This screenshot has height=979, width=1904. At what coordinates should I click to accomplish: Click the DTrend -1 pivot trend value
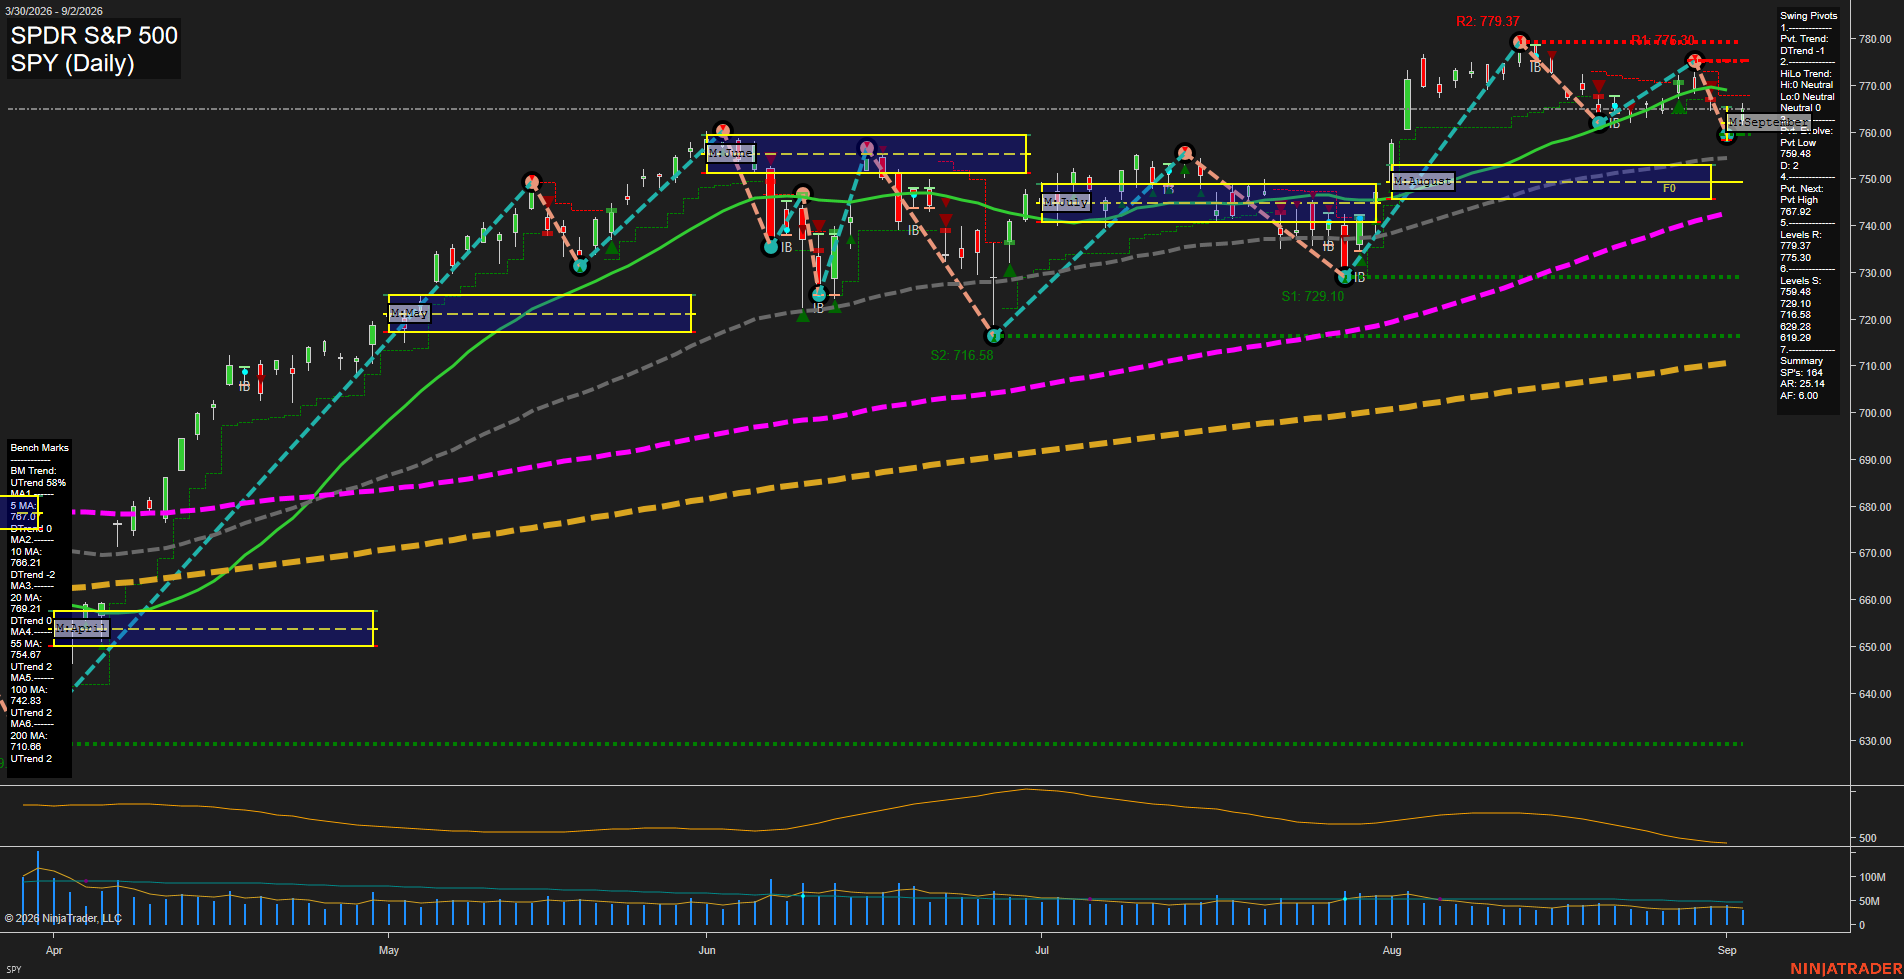point(1803,51)
